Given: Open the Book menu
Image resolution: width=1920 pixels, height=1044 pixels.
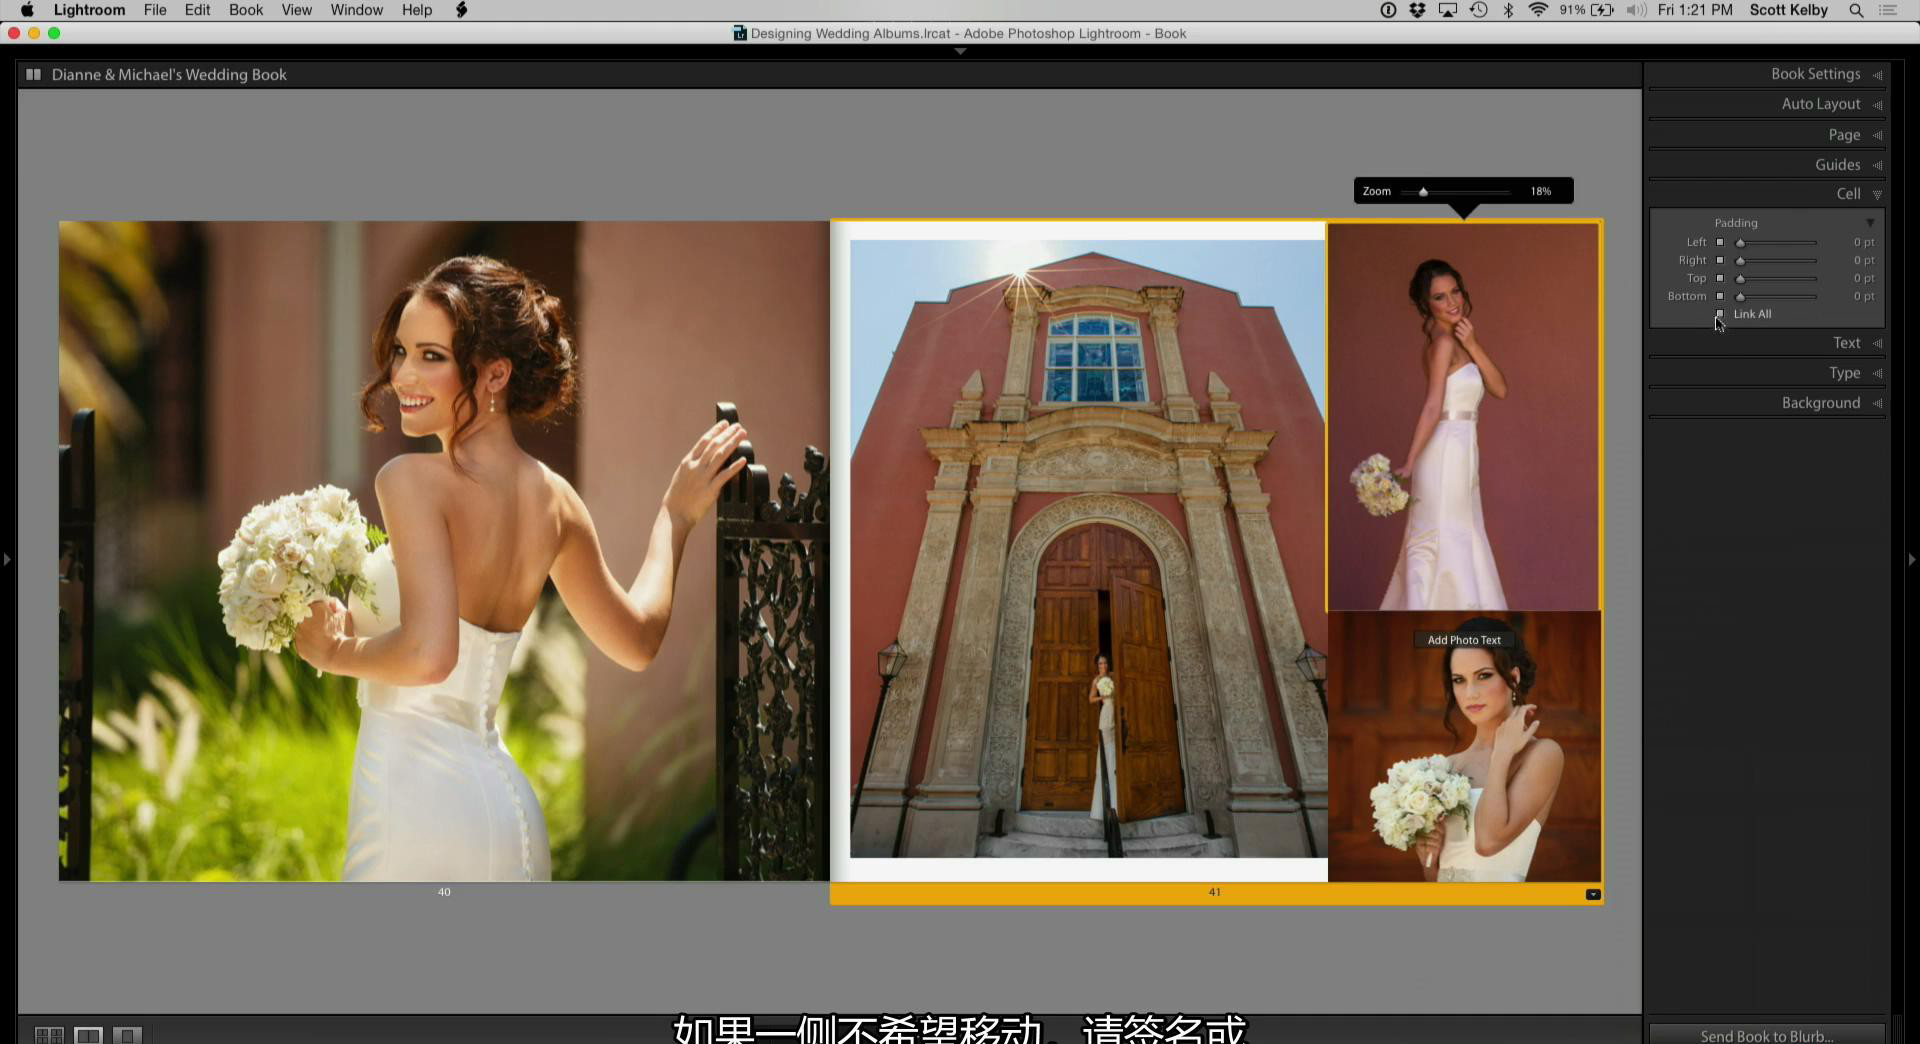Looking at the screenshot, I should [x=245, y=10].
